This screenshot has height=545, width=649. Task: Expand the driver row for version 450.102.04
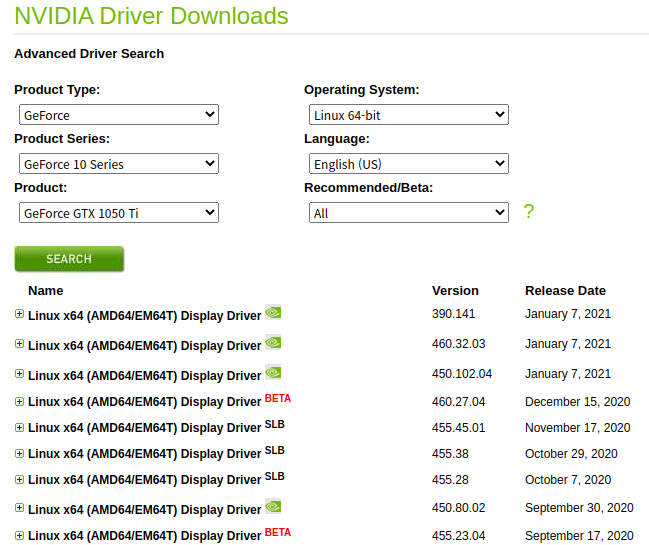[19, 374]
